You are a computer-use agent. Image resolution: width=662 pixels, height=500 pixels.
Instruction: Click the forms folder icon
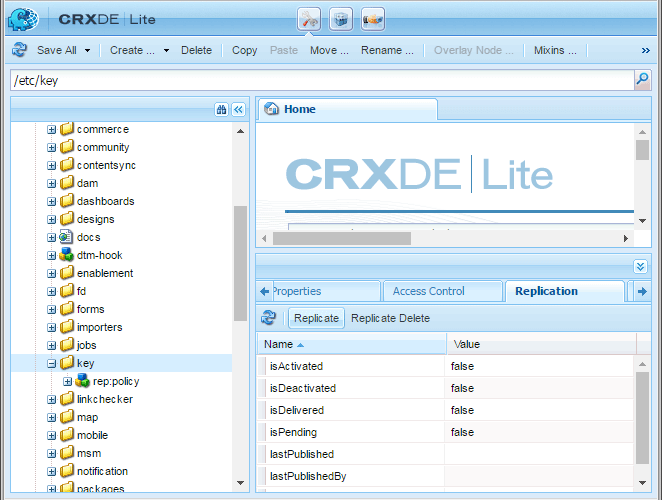pos(67,309)
